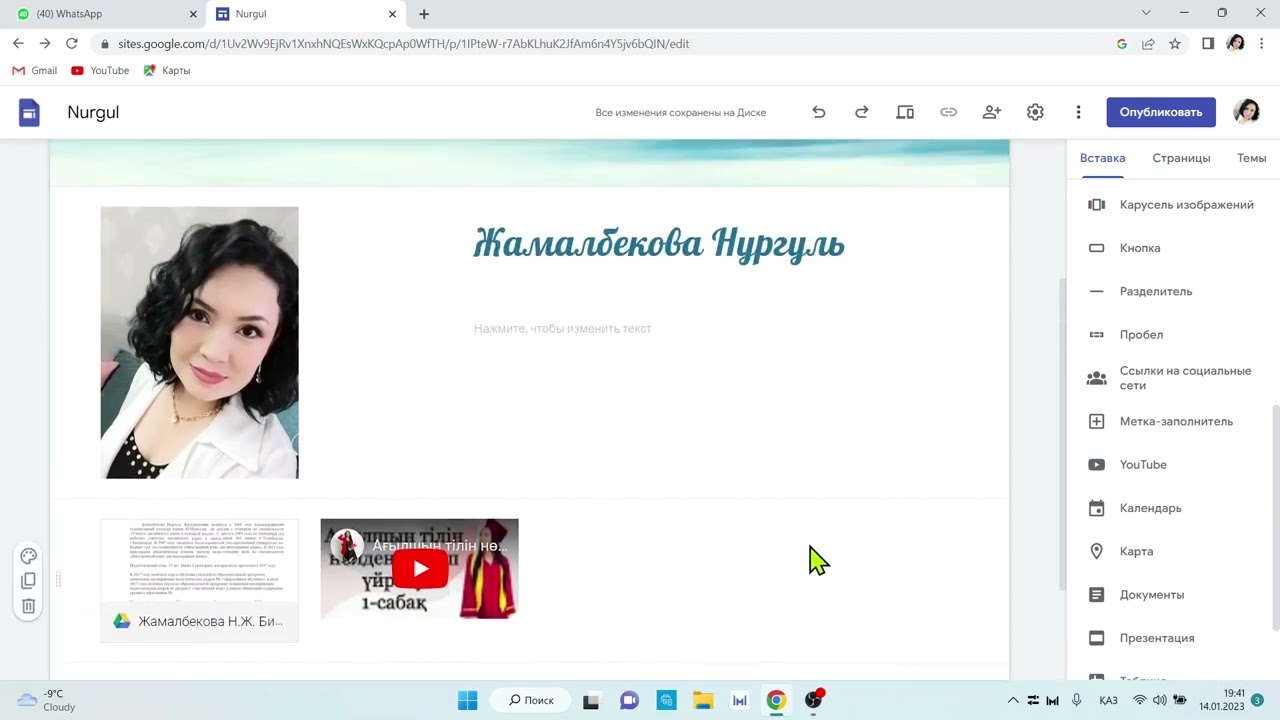
Task: Click the Windows Start button
Action: 467,701
